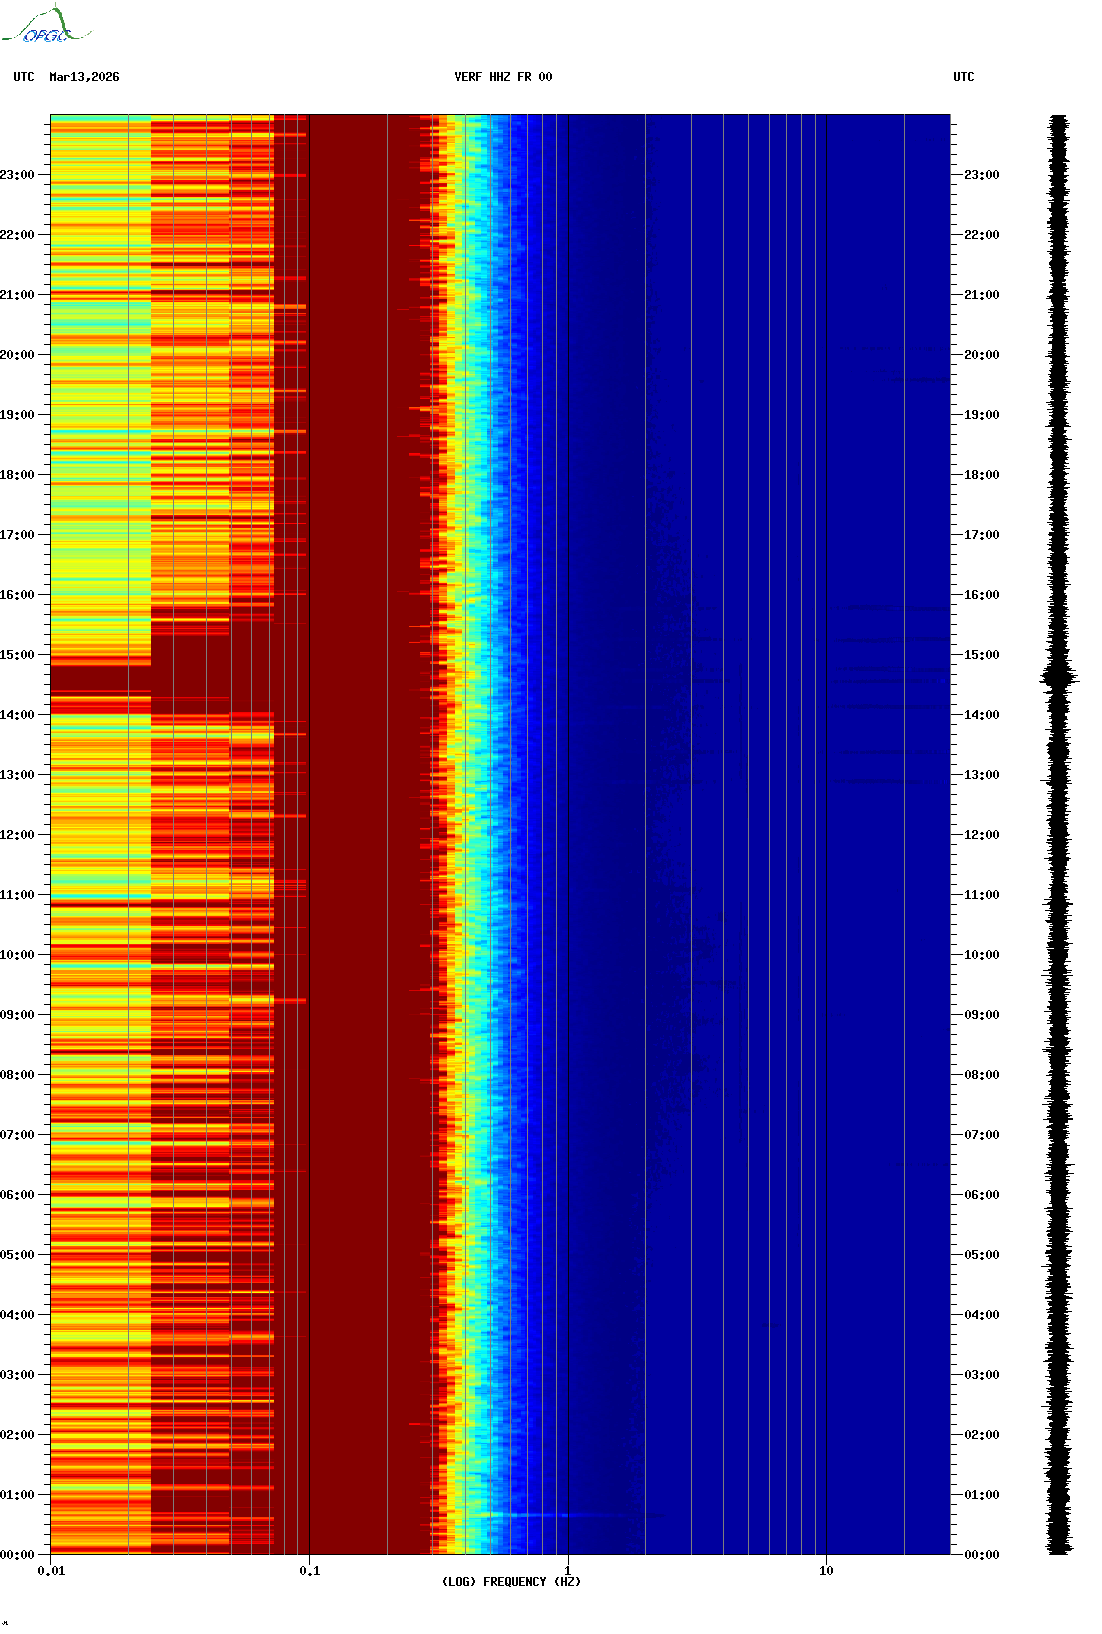Viewport: 1102px width, 1634px height.
Task: Click the 10 Hz frequency tick label
Action: 826,1571
